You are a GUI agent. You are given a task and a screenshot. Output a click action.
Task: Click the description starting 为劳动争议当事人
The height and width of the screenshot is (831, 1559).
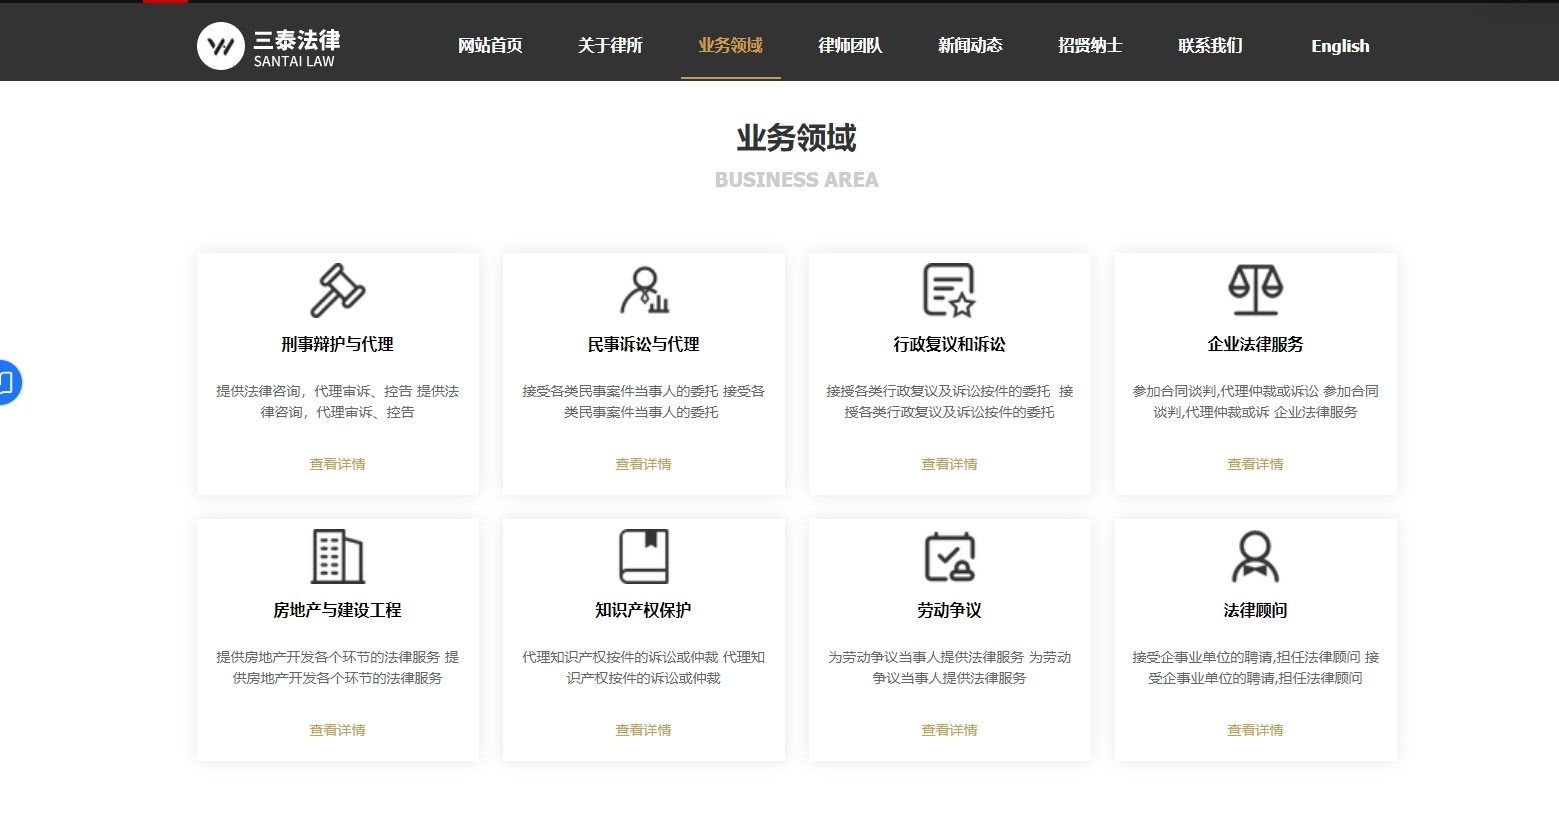949,667
